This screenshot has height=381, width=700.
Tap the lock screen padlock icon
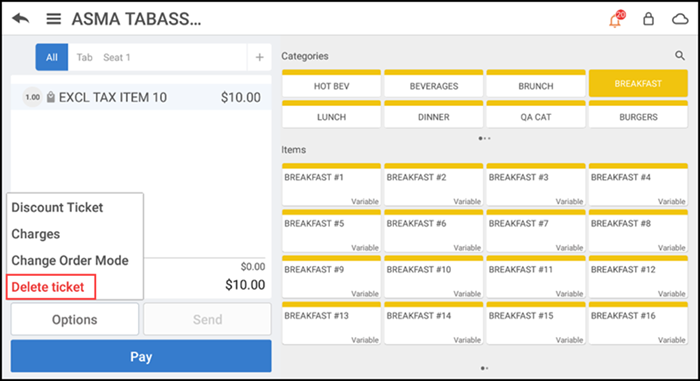pyautogui.click(x=648, y=19)
